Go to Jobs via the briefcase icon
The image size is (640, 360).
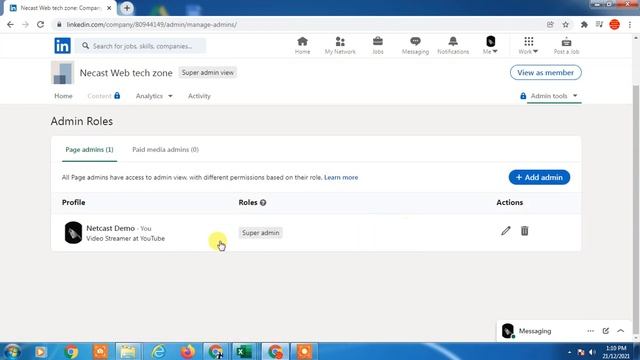378,45
